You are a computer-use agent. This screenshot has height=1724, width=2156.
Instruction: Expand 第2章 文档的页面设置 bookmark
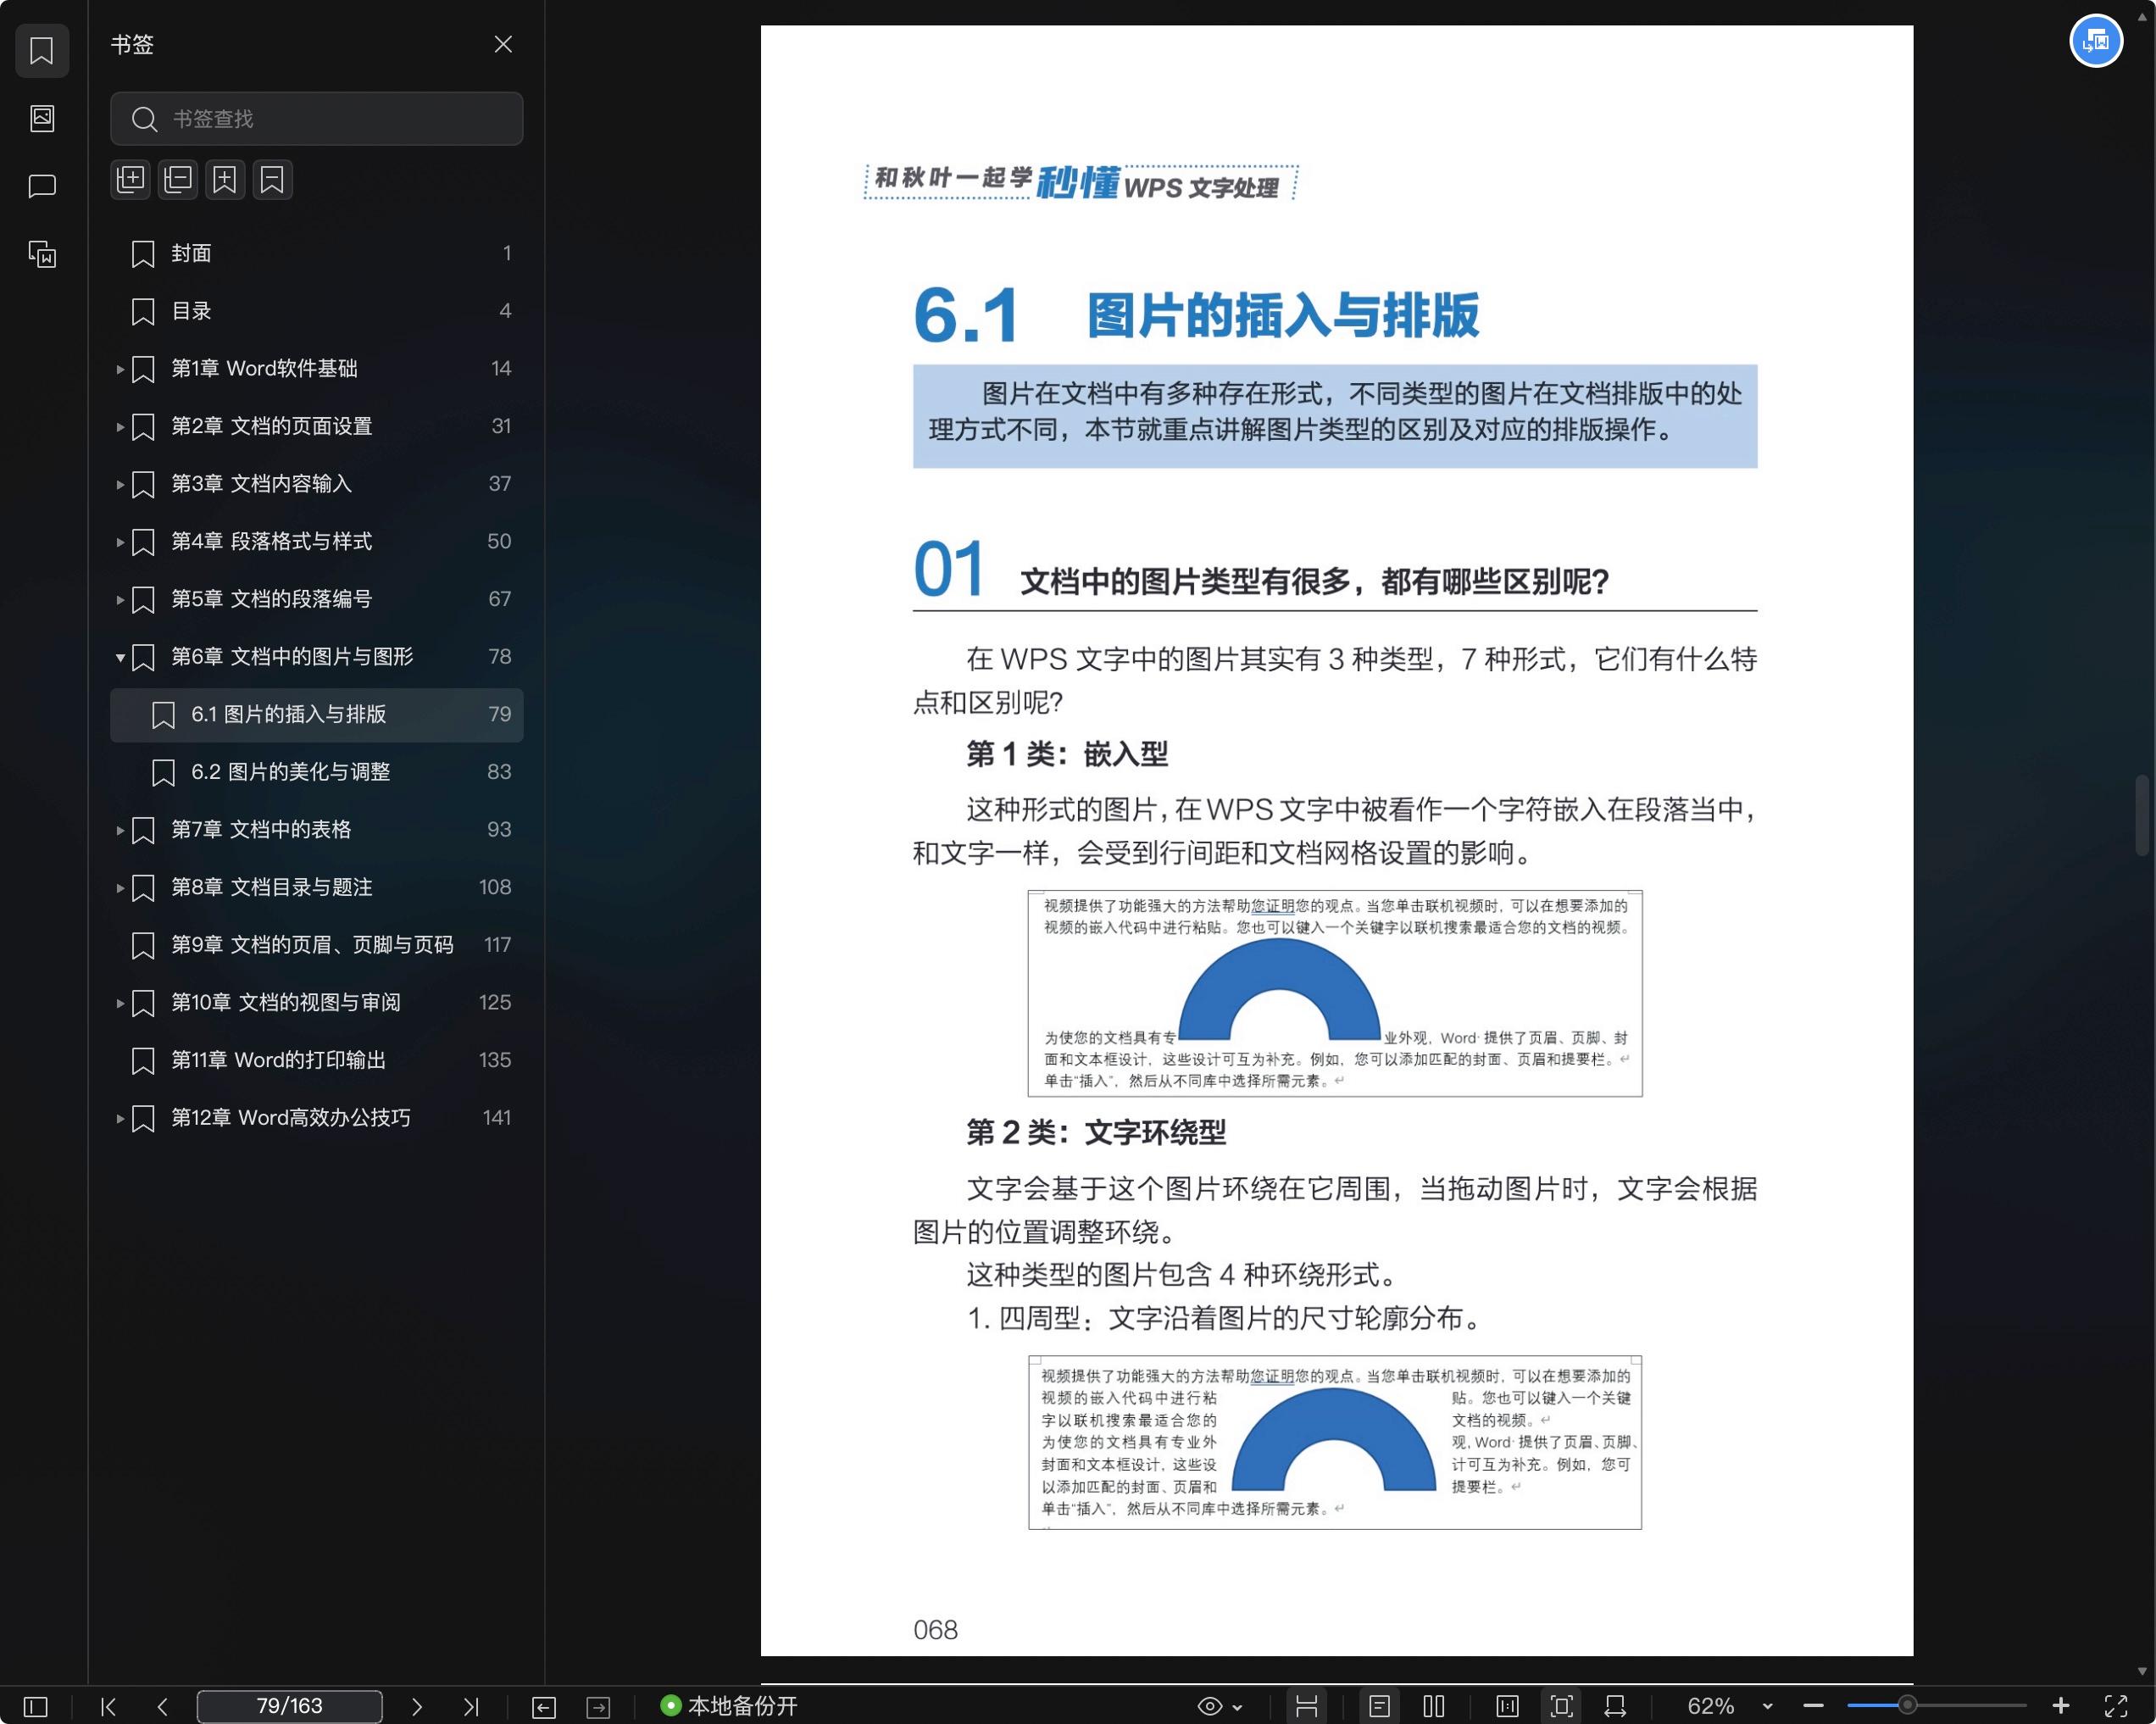tap(120, 427)
